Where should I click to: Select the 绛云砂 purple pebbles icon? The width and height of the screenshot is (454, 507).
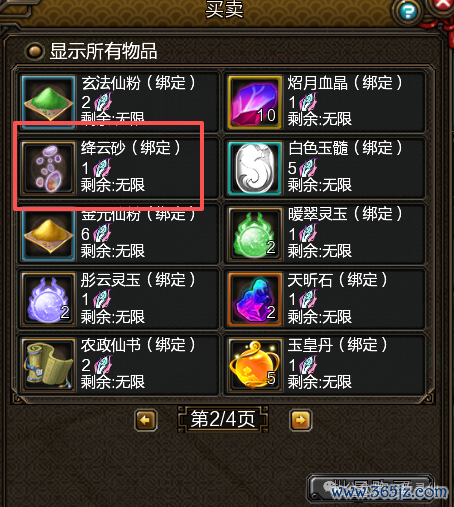[49, 168]
